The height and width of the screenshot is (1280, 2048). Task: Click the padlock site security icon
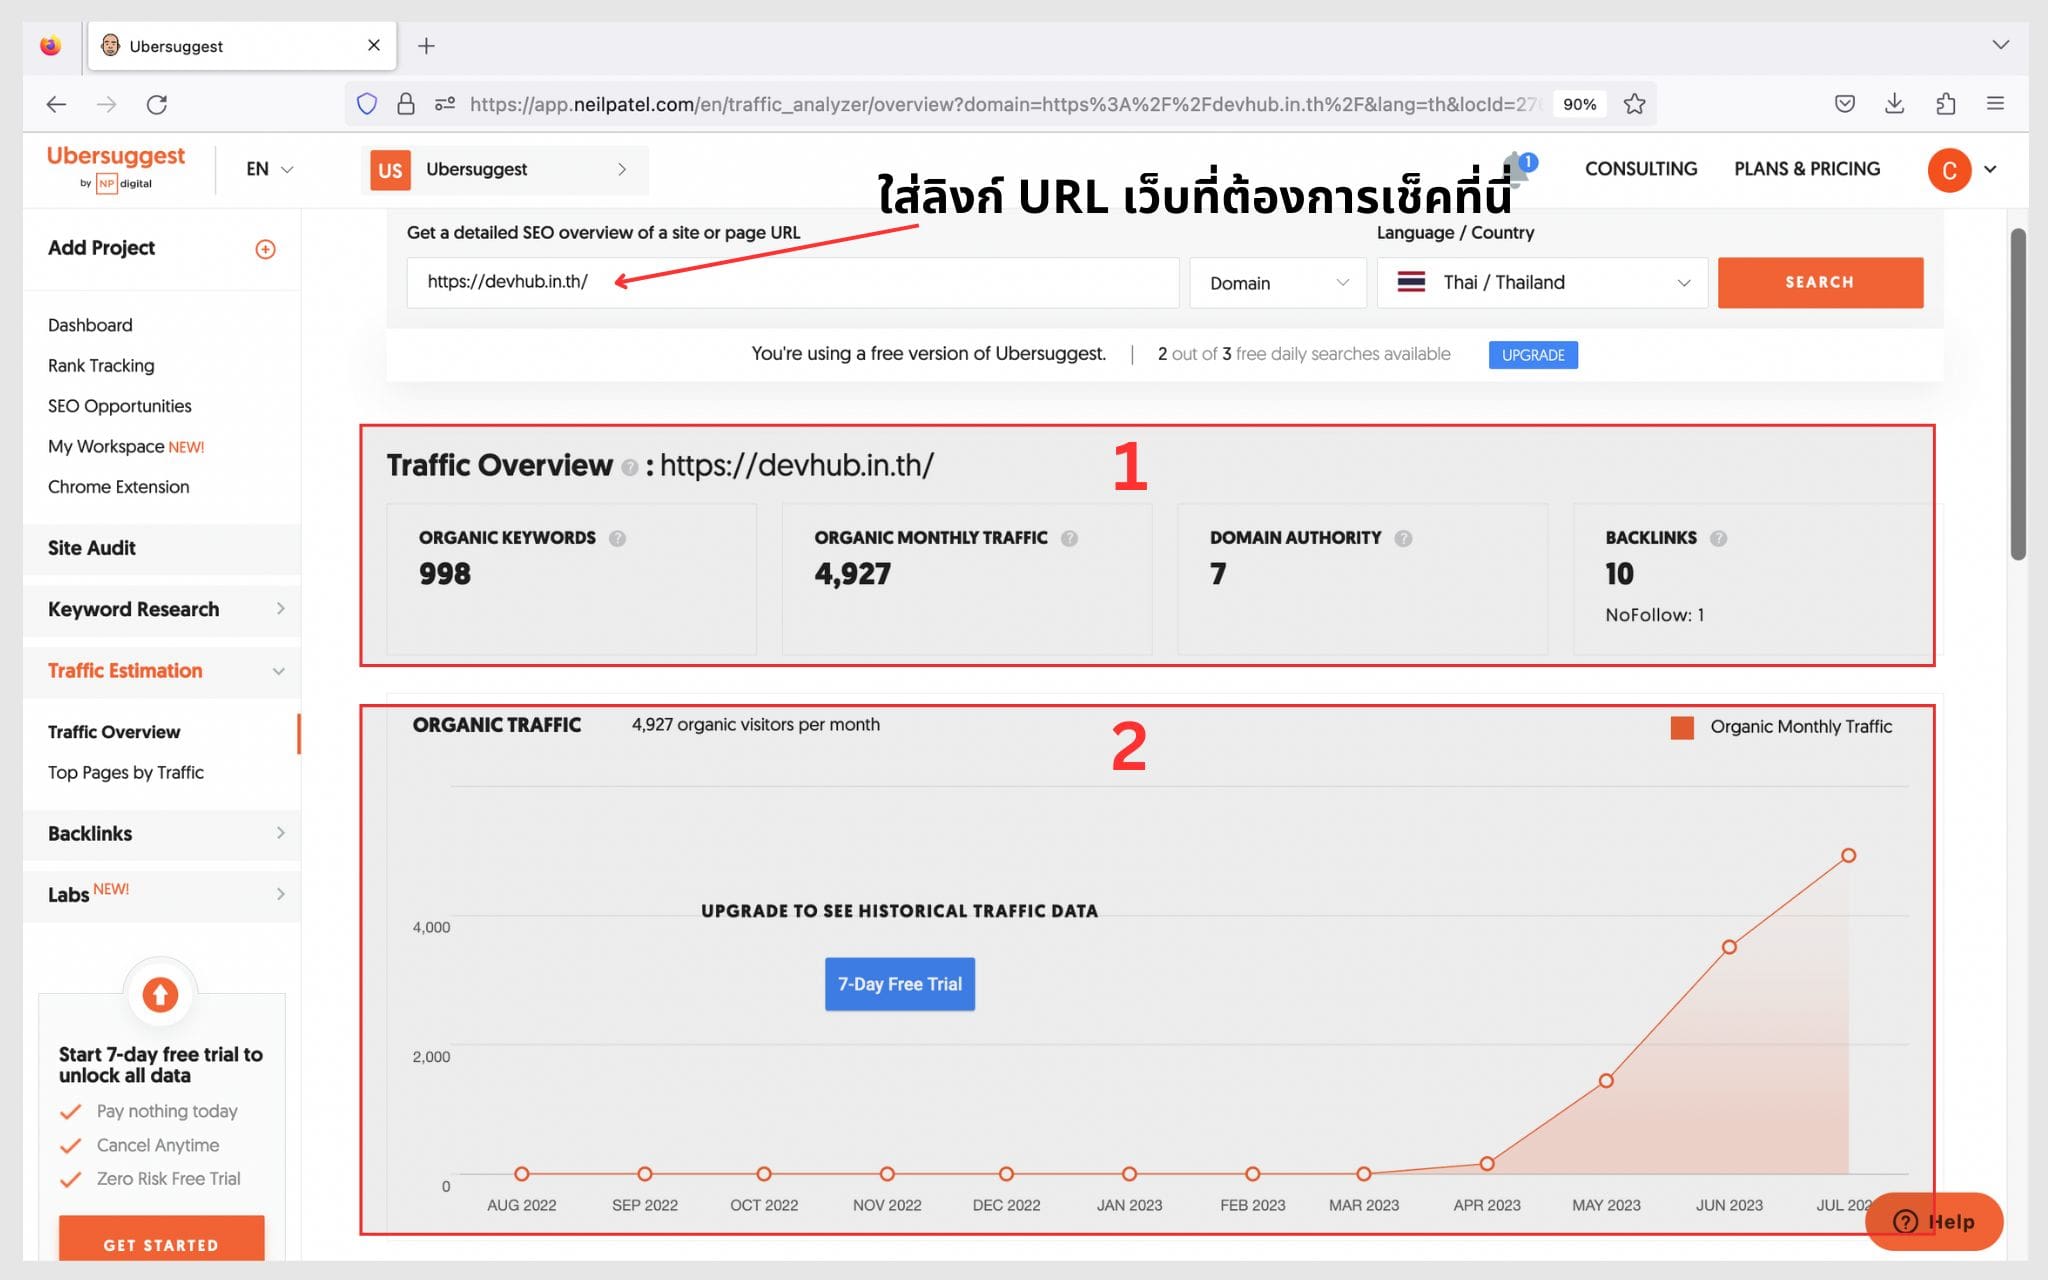tap(406, 104)
